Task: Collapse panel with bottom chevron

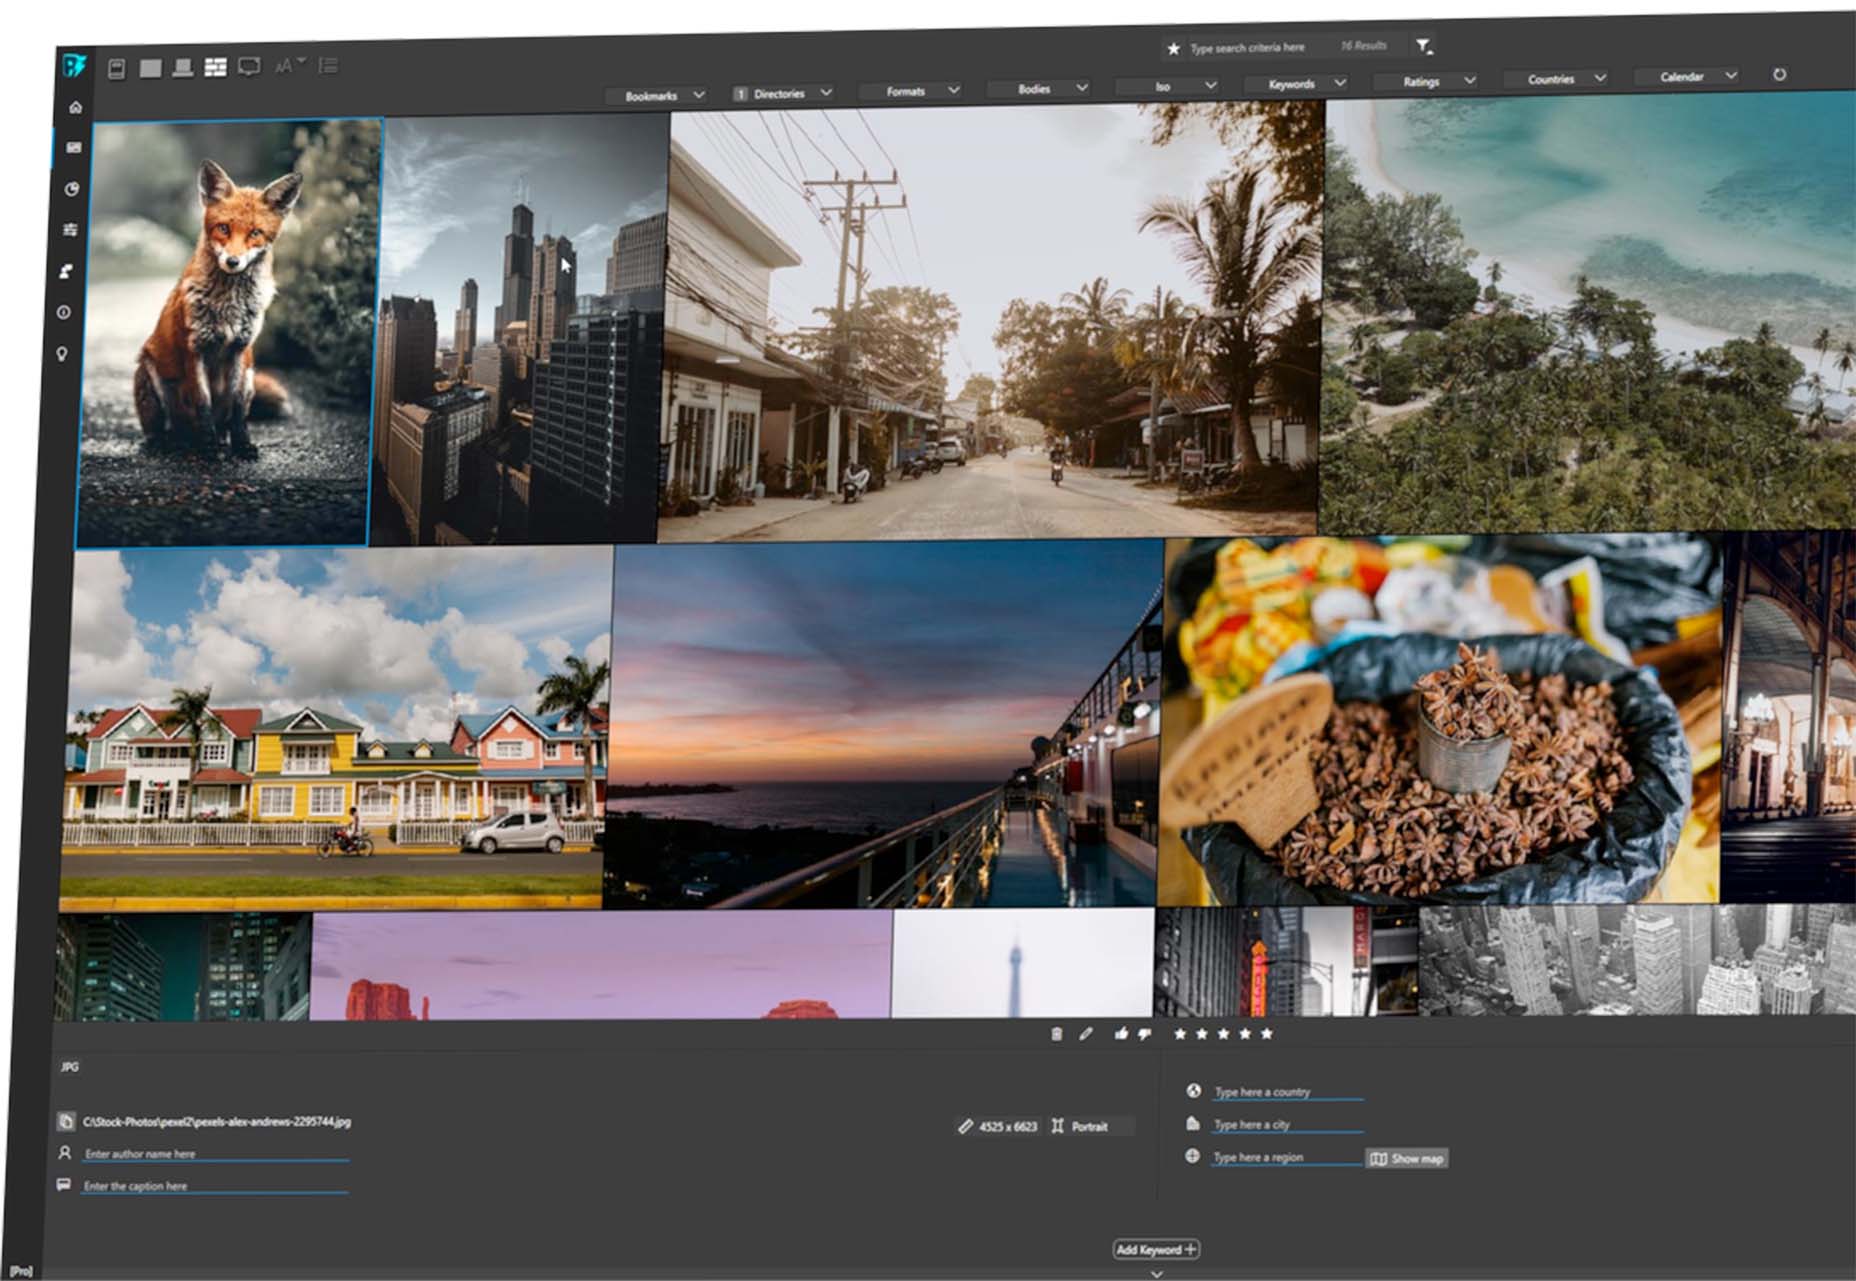Action: click(1156, 1274)
